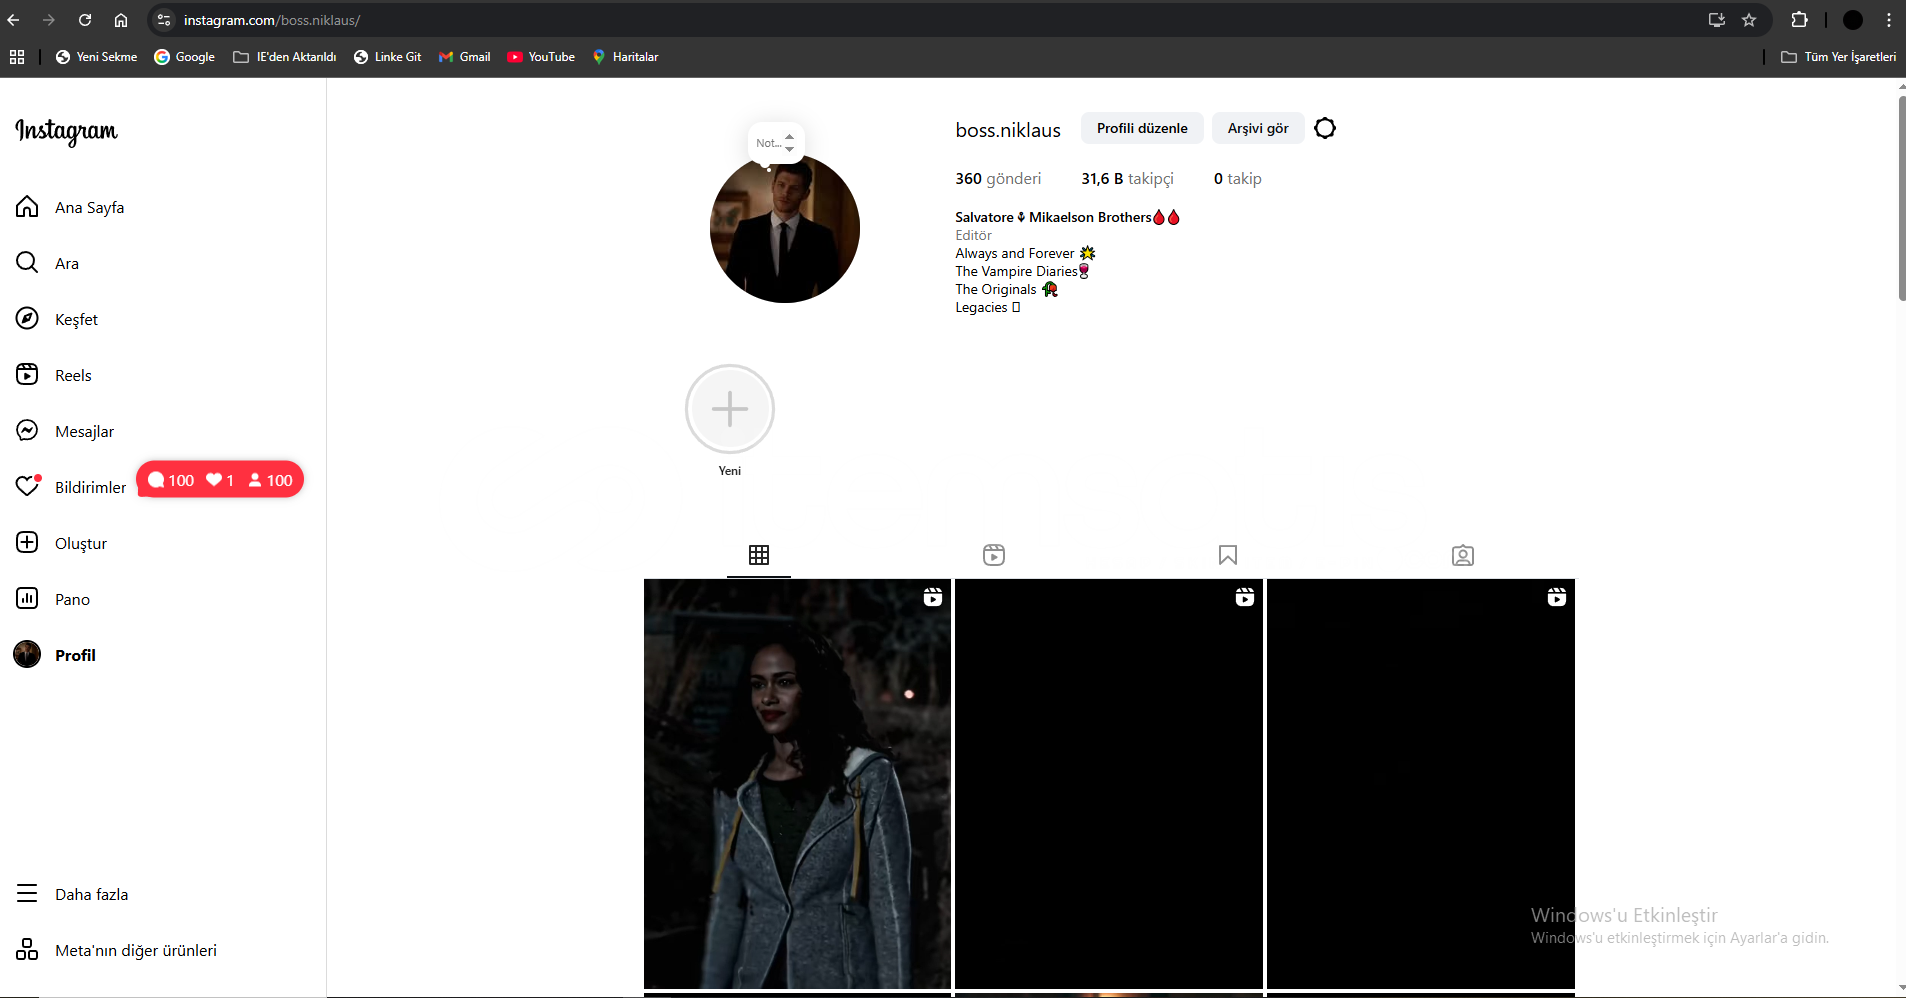1906x998 pixels.
Task: Open the Yeni Sekme bookmark
Action: [x=97, y=57]
